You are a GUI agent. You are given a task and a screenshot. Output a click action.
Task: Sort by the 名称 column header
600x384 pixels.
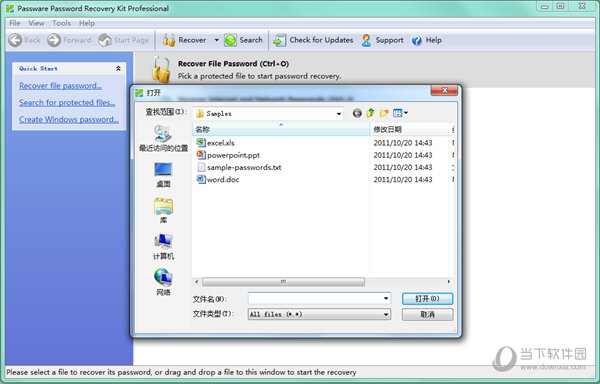280,129
